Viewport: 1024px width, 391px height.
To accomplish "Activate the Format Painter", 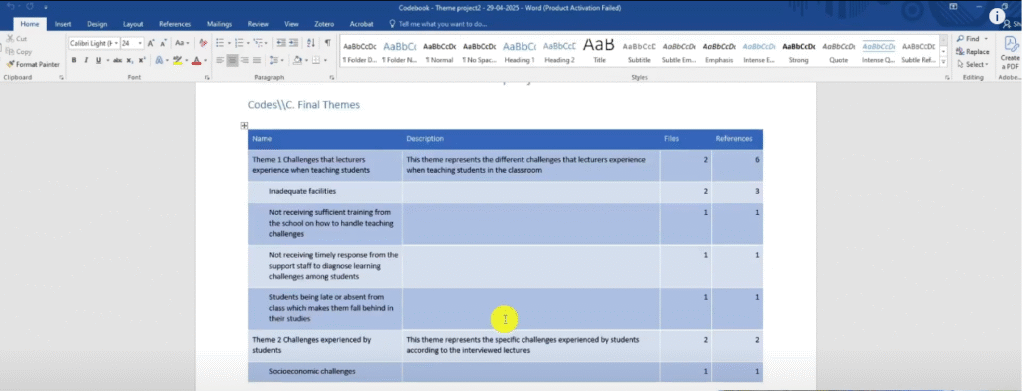I will coord(33,65).
